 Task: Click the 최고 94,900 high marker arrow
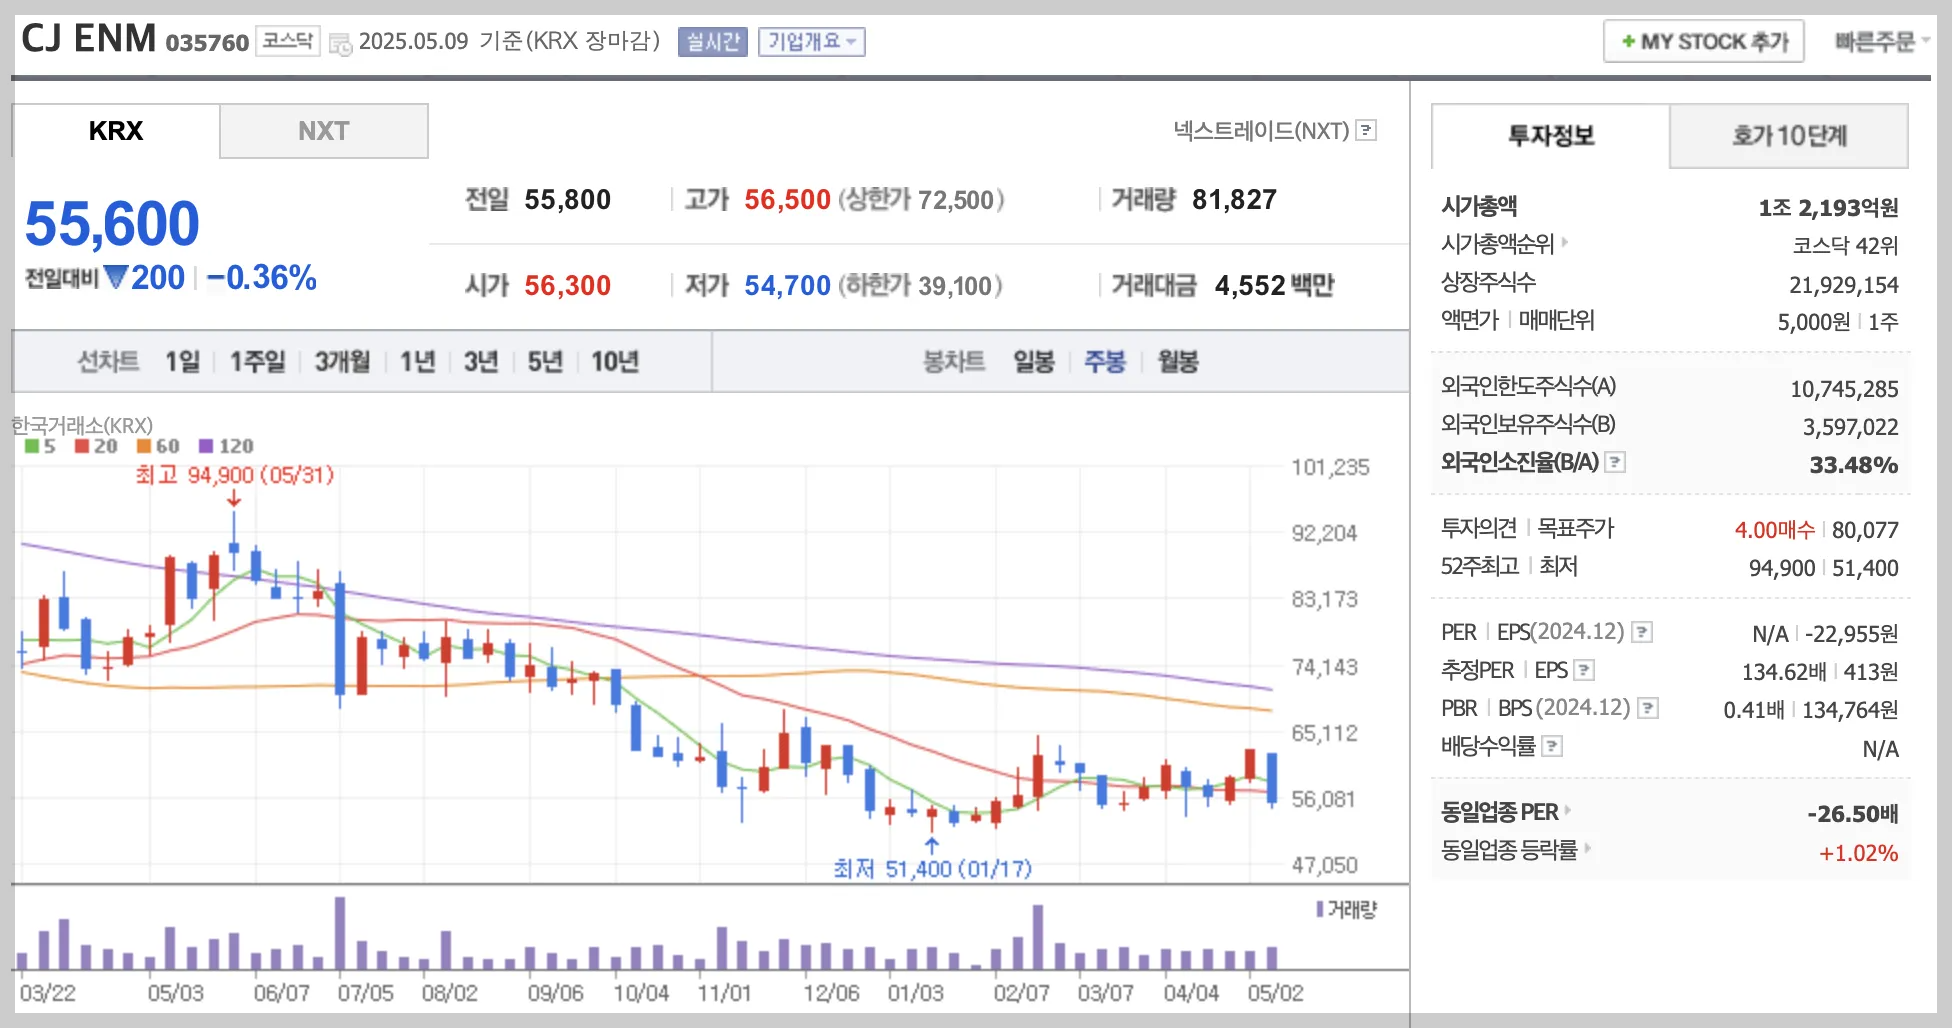pyautogui.click(x=234, y=499)
